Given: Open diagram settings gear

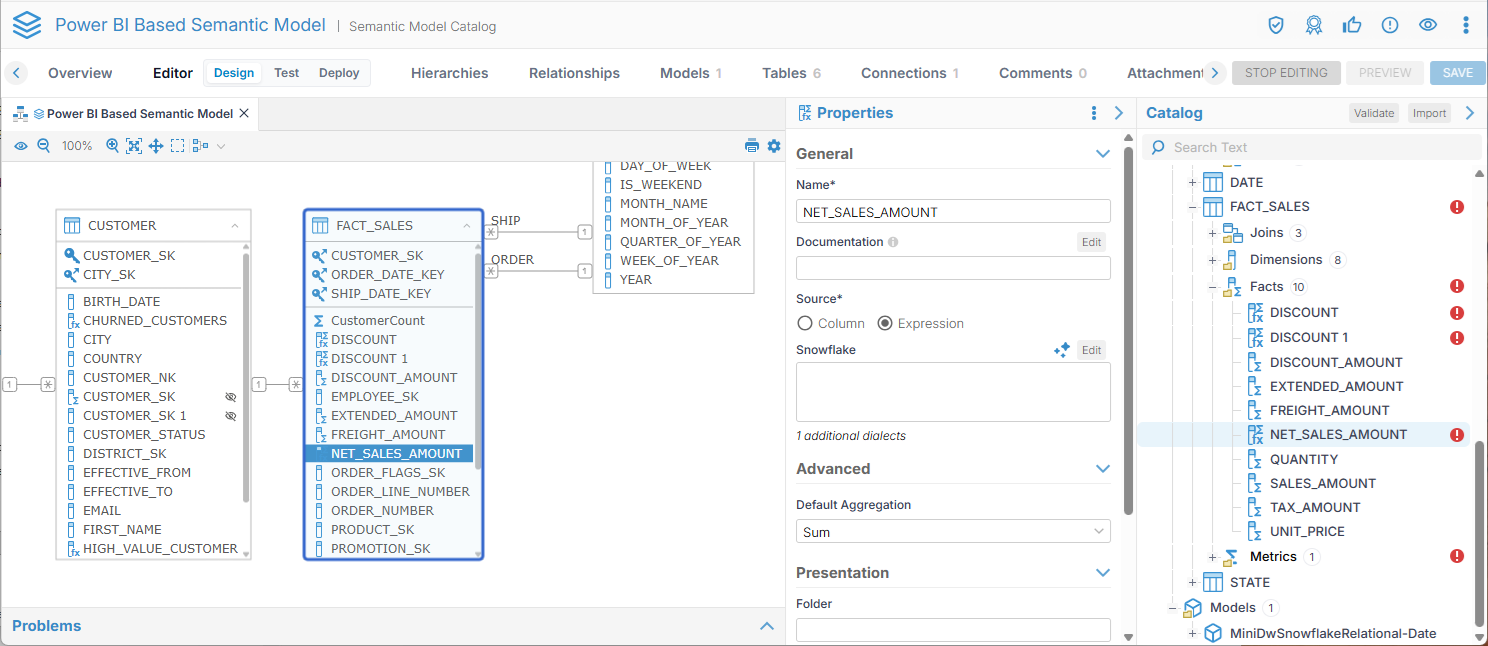Looking at the screenshot, I should [774, 146].
